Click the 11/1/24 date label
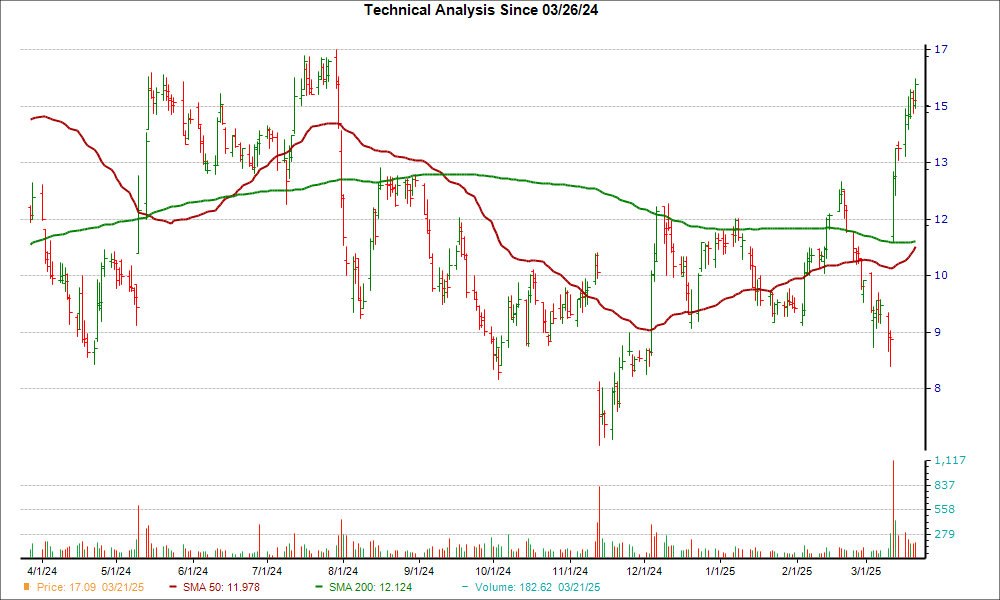 click(570, 571)
